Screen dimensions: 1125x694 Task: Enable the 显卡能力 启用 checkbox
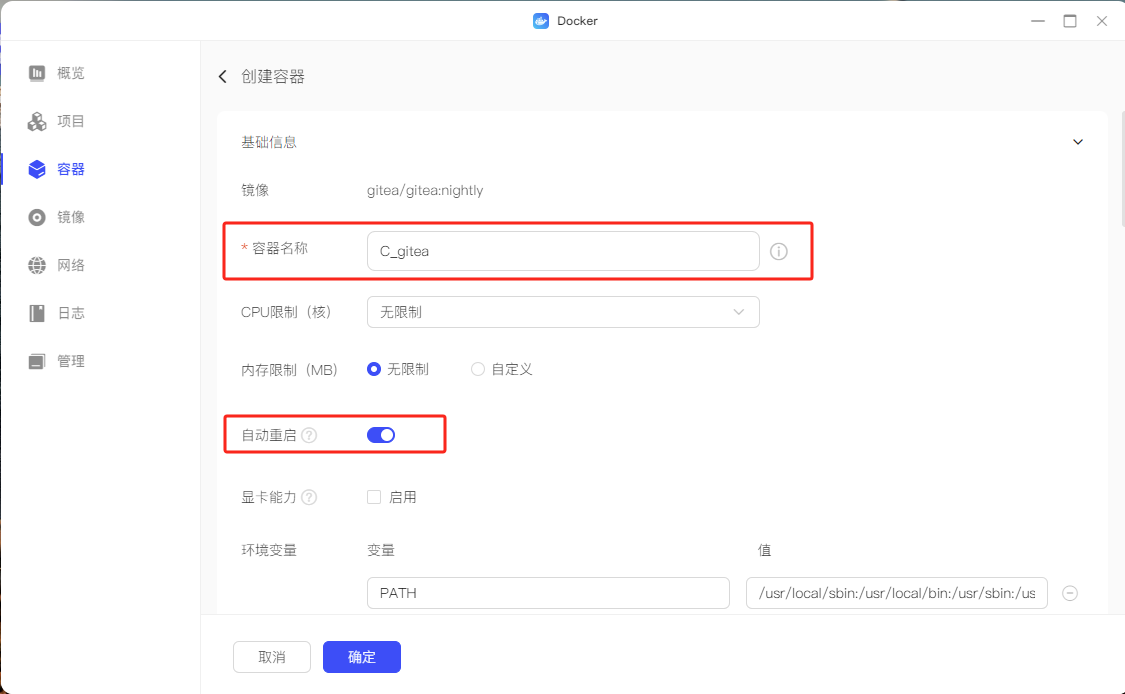pyautogui.click(x=374, y=497)
